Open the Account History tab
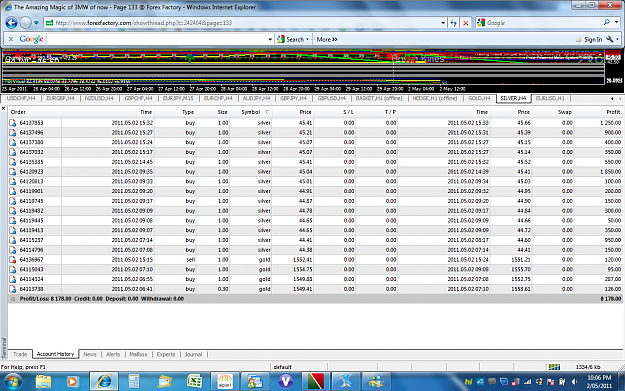The image size is (625, 391). pos(55,354)
